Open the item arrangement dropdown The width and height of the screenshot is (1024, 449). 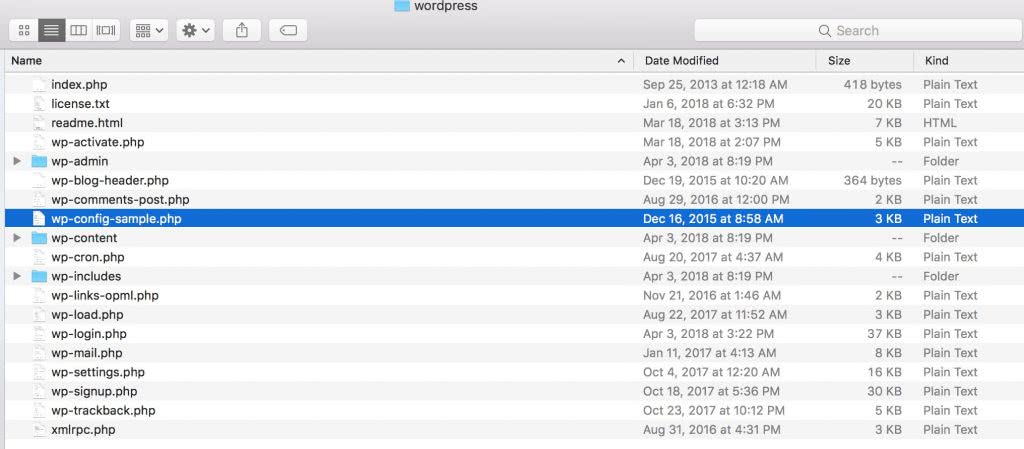click(x=150, y=30)
